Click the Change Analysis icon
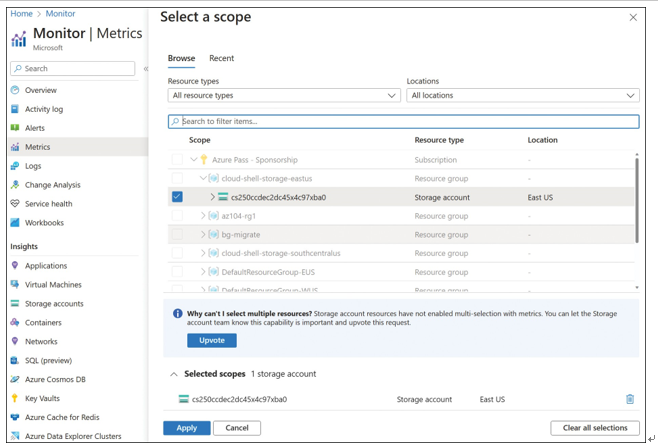Screen dimensions: 658x446 [15, 185]
